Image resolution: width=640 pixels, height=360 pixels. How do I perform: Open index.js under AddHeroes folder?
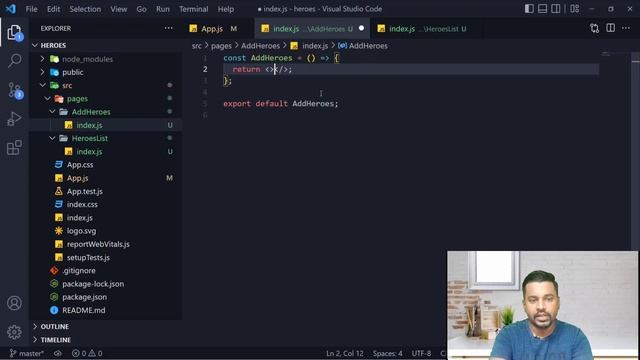tap(106, 125)
